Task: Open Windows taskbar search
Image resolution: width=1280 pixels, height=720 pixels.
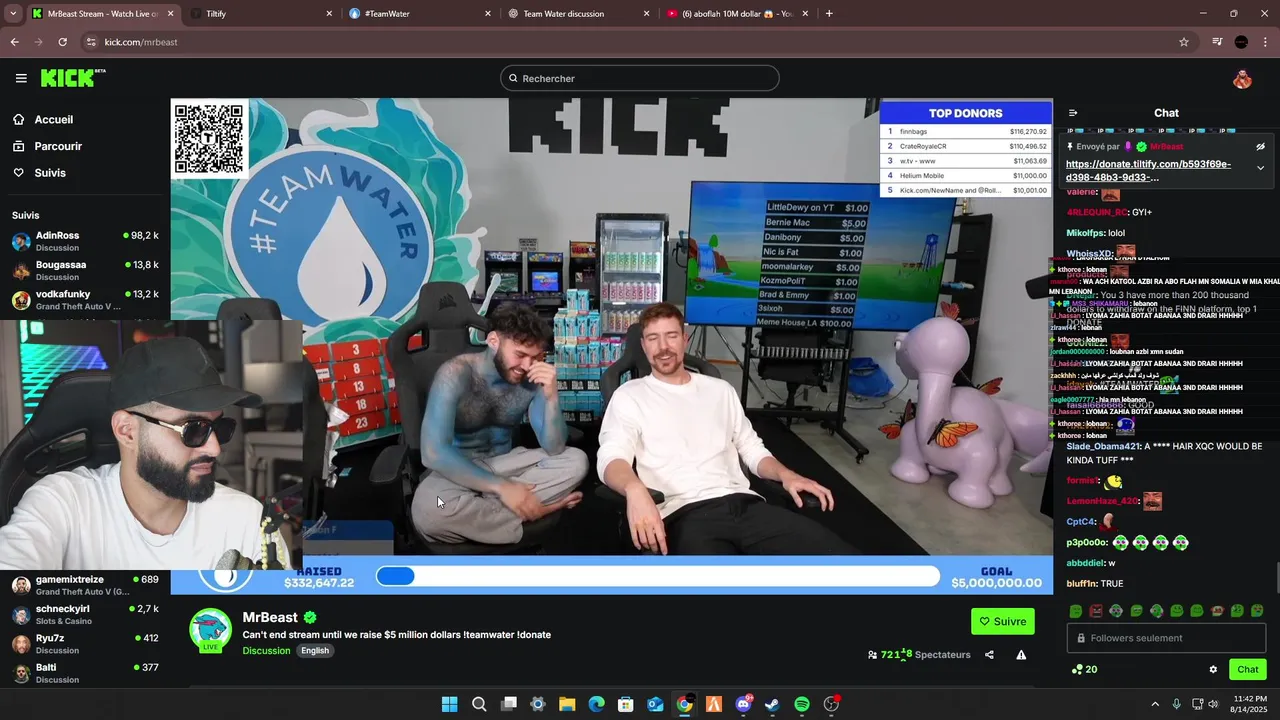Action: tap(479, 704)
